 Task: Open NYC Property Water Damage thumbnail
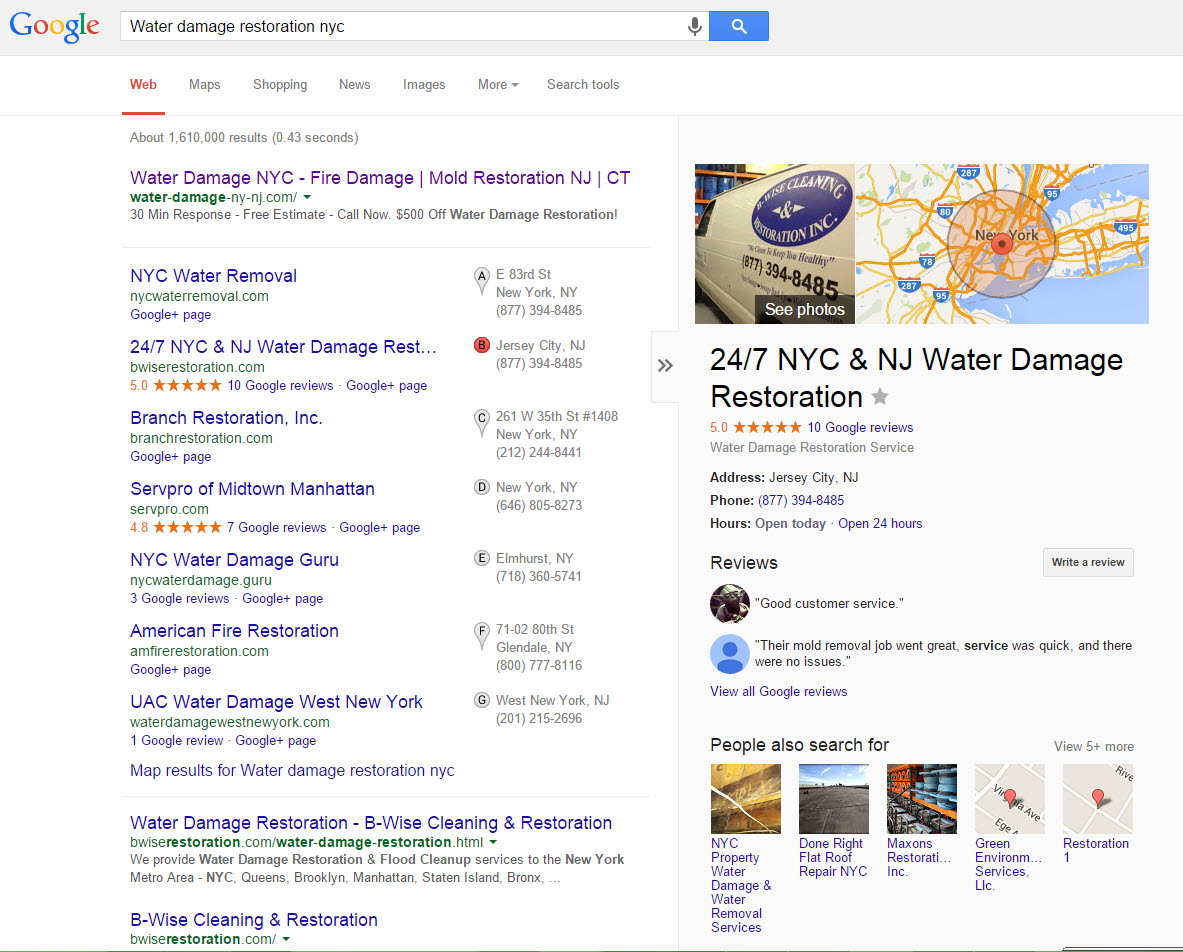tap(745, 799)
